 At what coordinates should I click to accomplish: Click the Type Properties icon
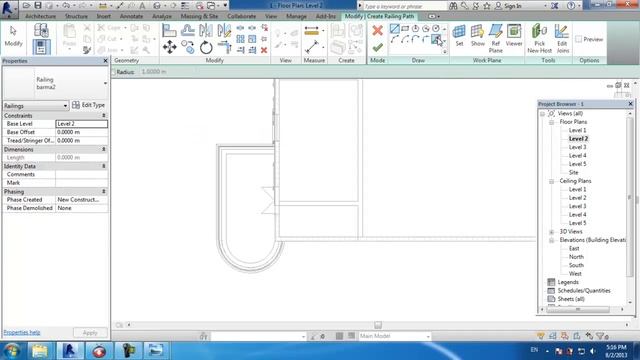coord(41,30)
